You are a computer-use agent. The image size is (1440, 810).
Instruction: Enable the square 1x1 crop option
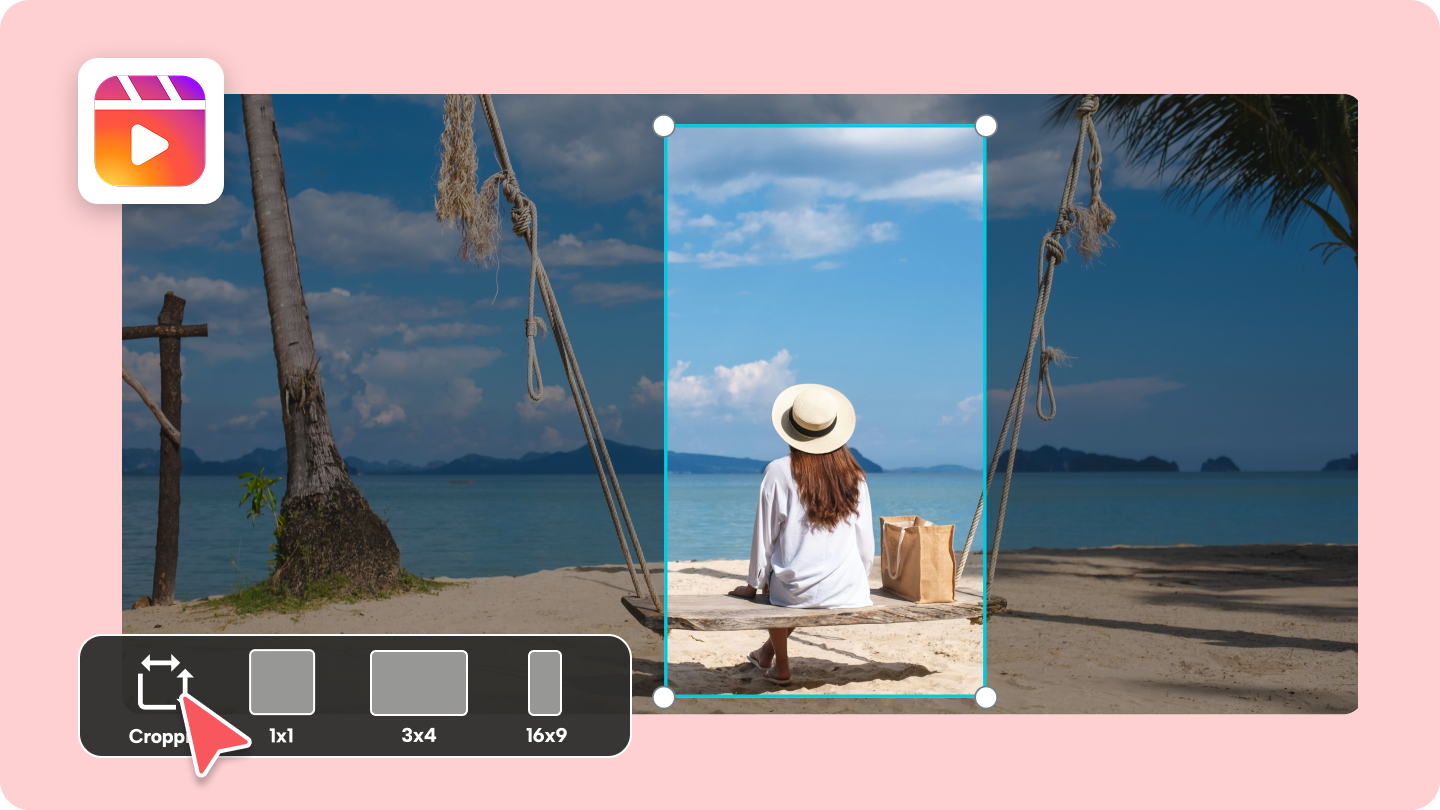coord(282,682)
